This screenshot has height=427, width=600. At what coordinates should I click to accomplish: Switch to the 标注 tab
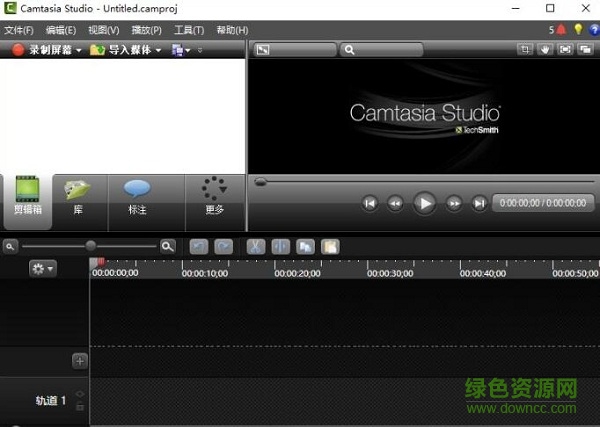(137, 198)
